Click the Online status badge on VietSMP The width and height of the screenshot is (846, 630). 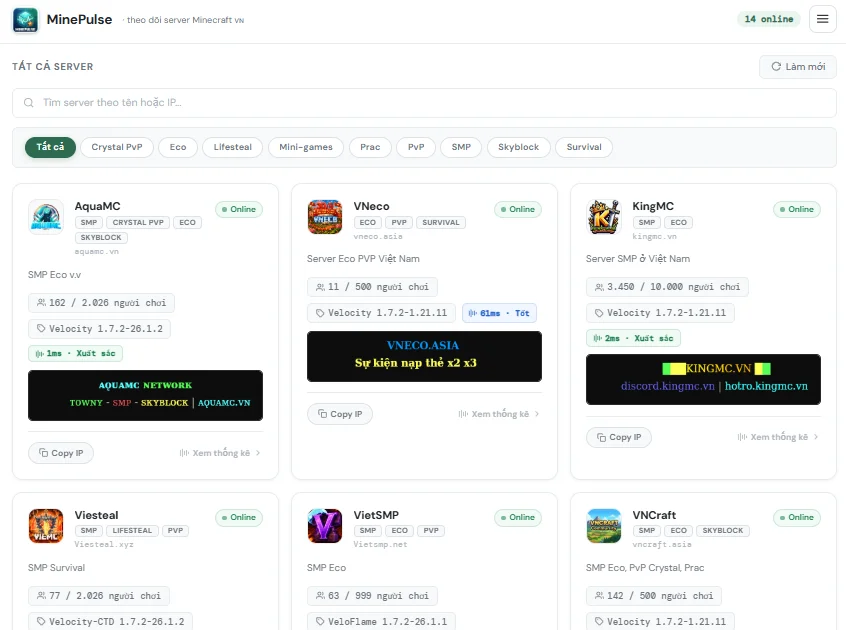click(x=518, y=518)
